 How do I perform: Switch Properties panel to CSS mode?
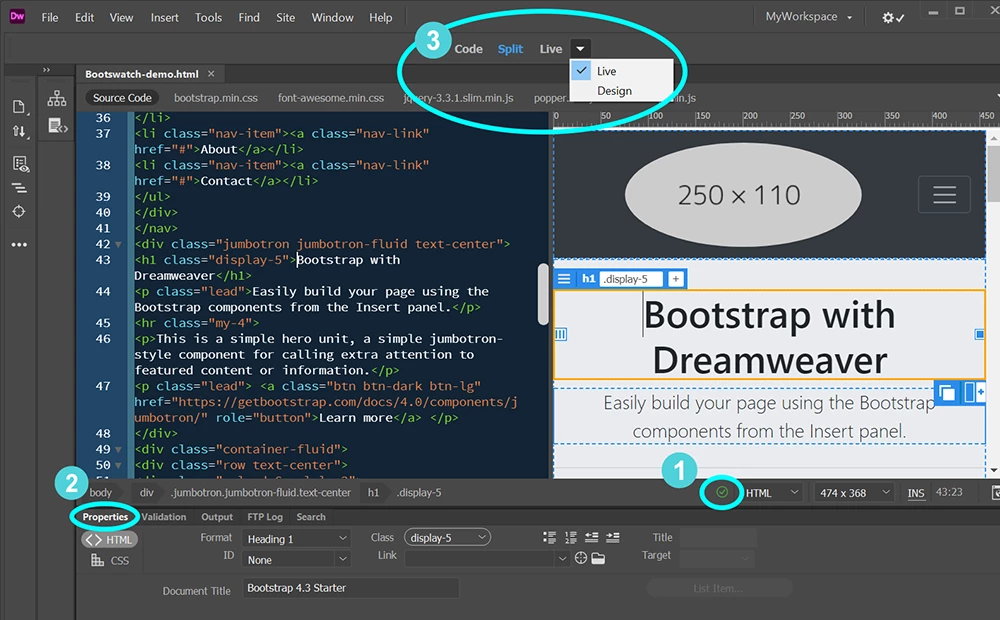point(110,561)
